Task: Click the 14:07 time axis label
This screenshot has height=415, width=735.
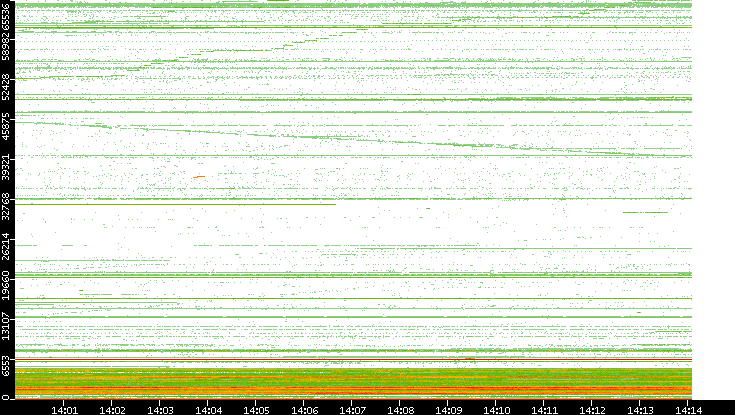Action: tap(353, 408)
